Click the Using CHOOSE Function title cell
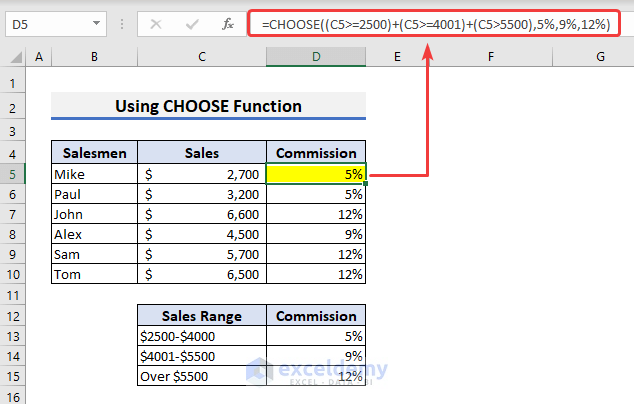The image size is (634, 404). click(208, 106)
